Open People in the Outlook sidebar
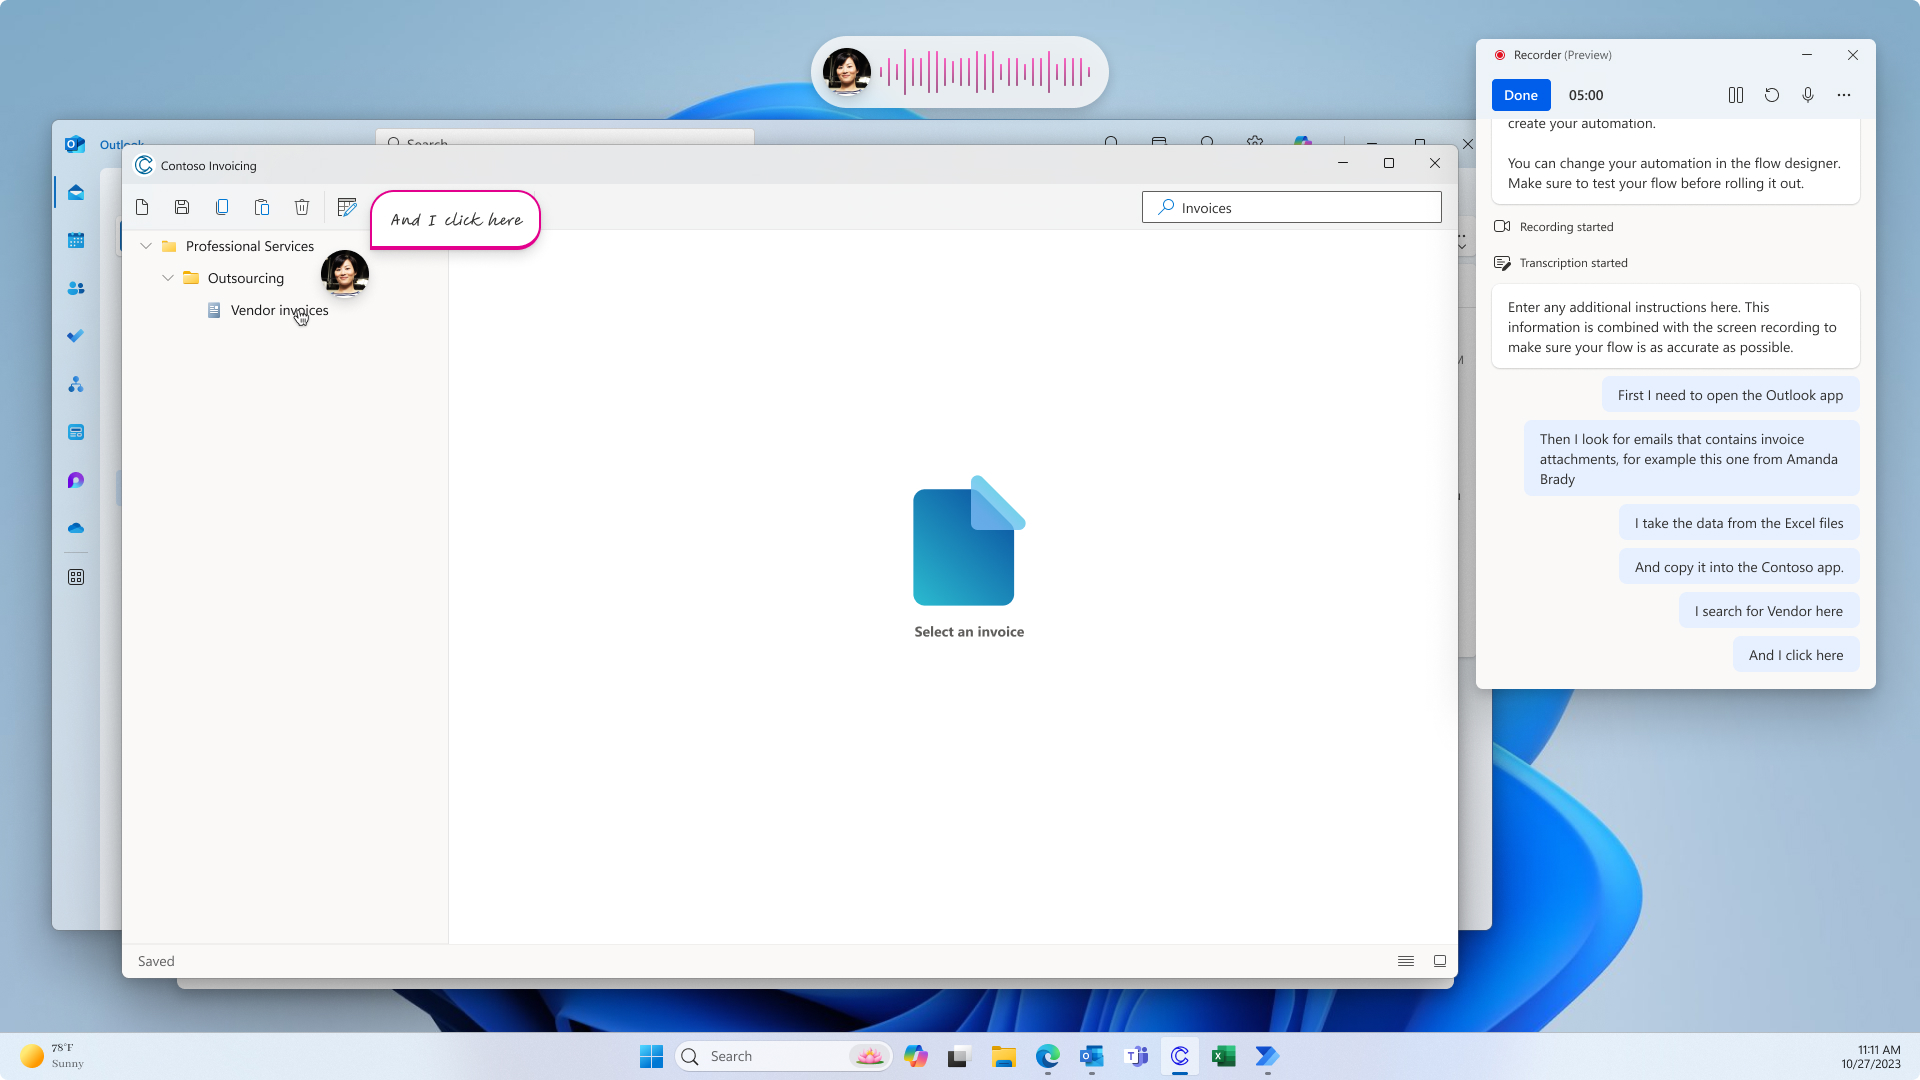Viewport: 1920px width, 1080px height. [x=76, y=288]
